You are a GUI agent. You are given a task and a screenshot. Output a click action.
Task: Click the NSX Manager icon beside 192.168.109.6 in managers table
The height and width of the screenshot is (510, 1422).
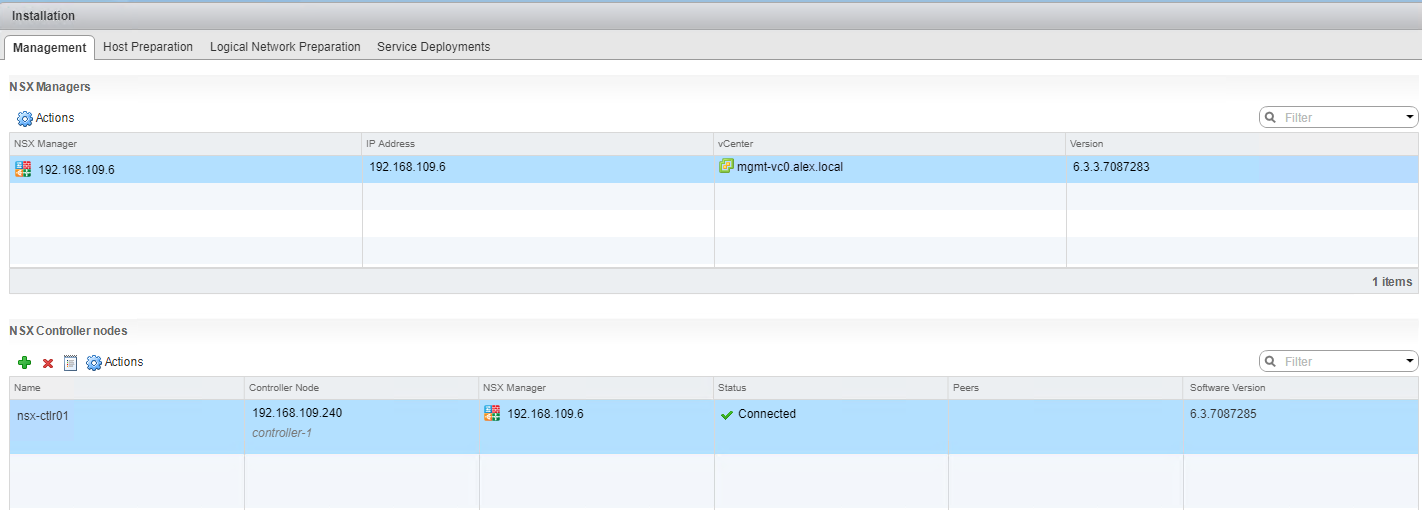tap(24, 169)
